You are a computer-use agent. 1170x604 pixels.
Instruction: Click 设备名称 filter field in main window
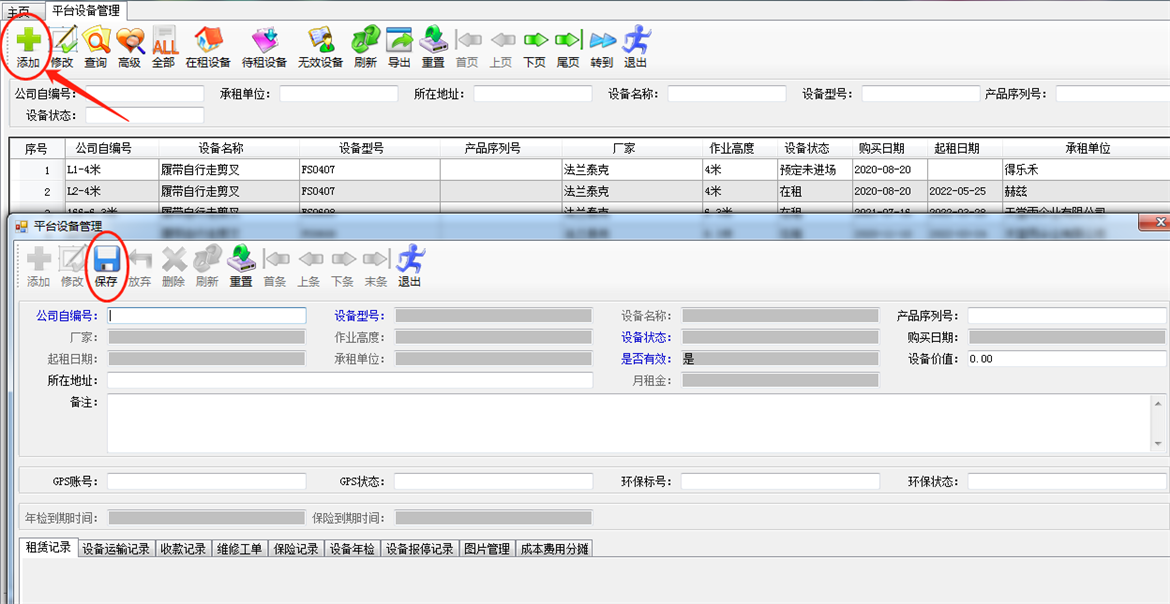[727, 93]
